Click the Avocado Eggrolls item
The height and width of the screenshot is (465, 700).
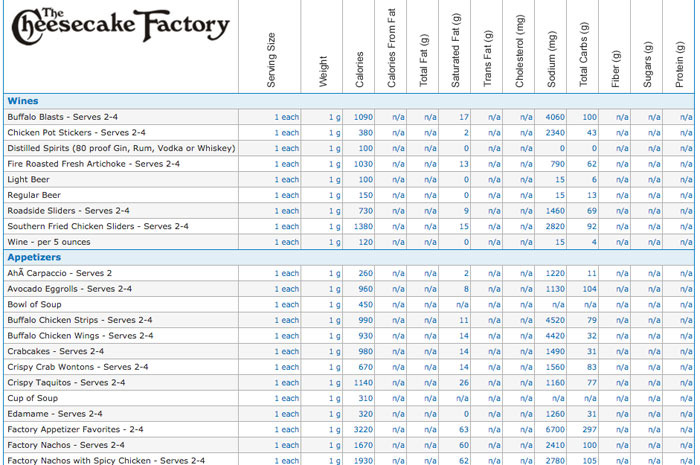pyautogui.click(x=69, y=289)
